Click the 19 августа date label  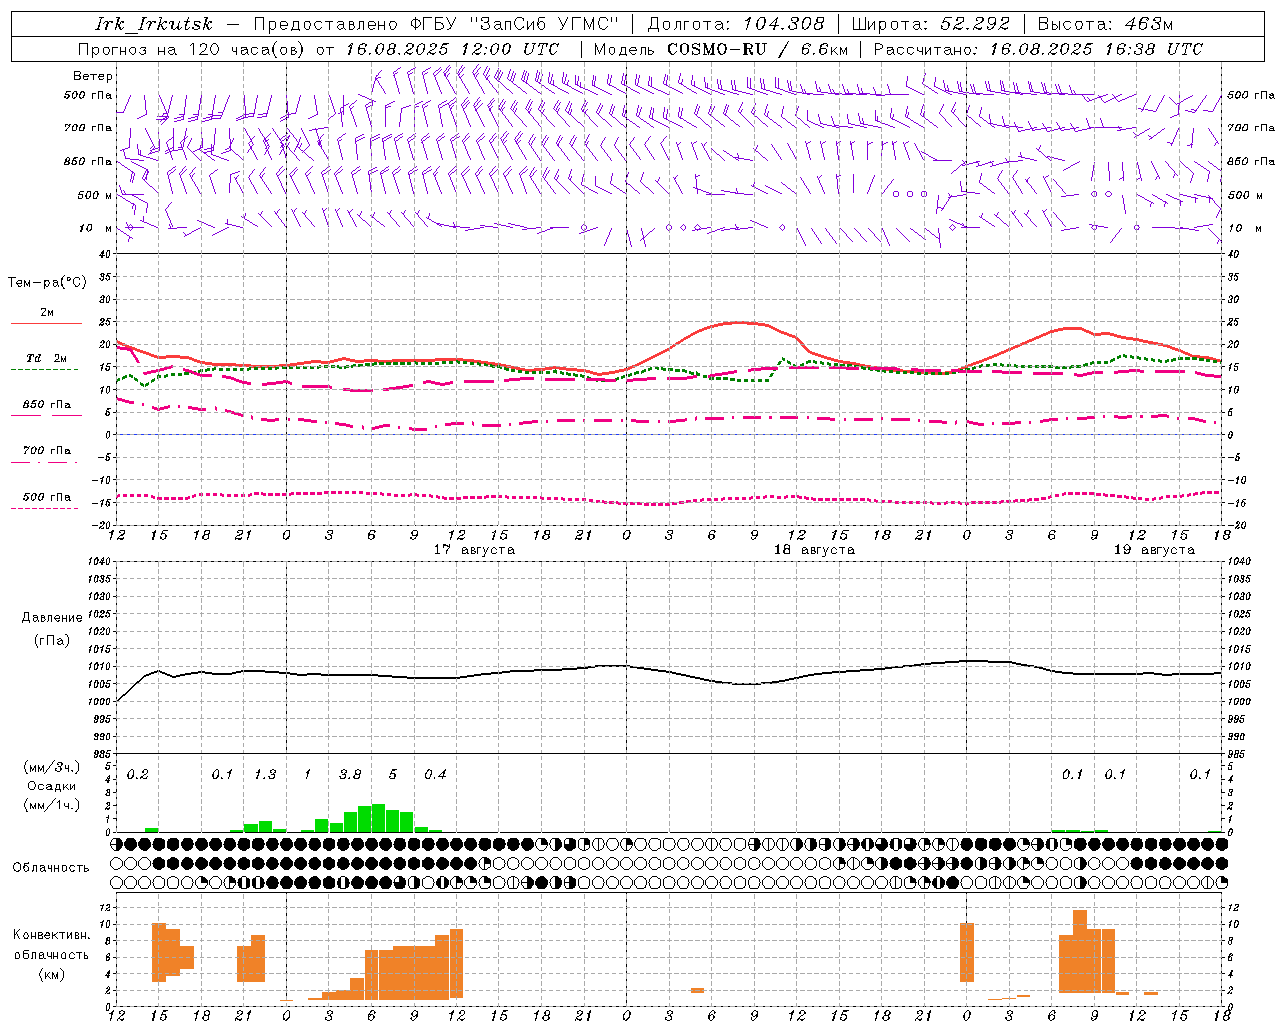1154,550
